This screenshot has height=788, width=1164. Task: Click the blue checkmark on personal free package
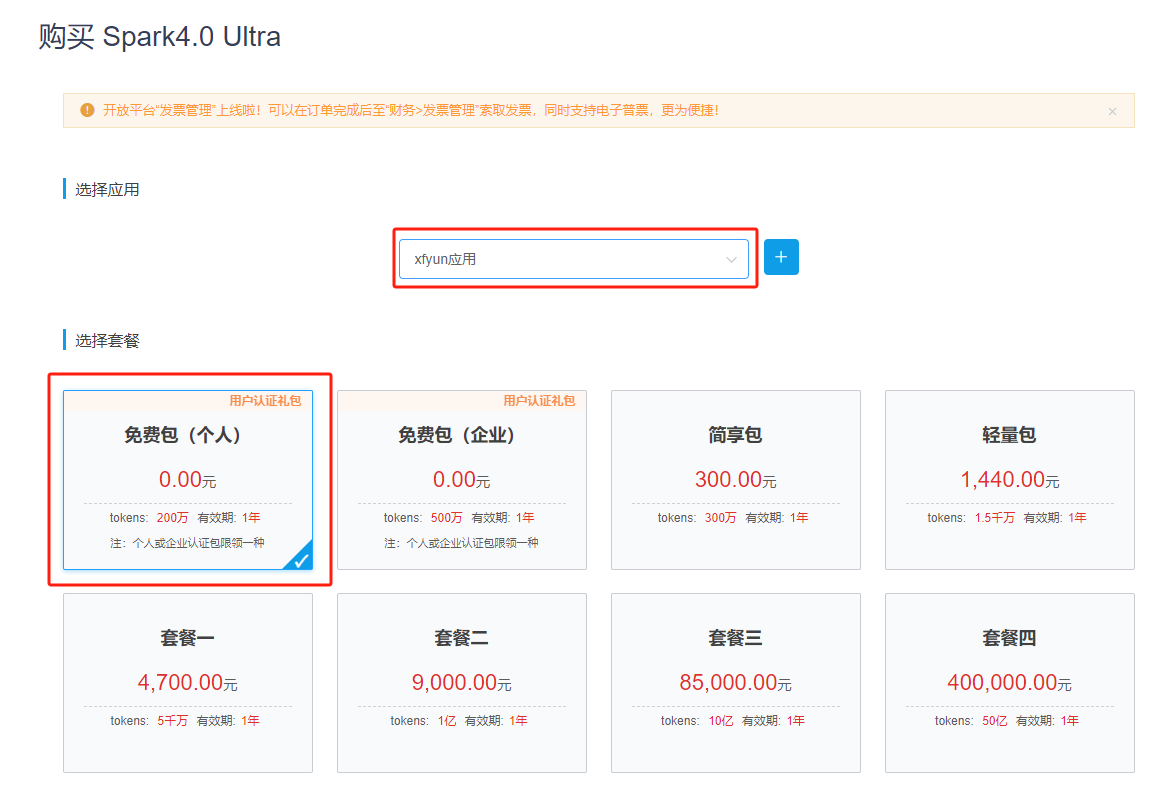(x=301, y=559)
